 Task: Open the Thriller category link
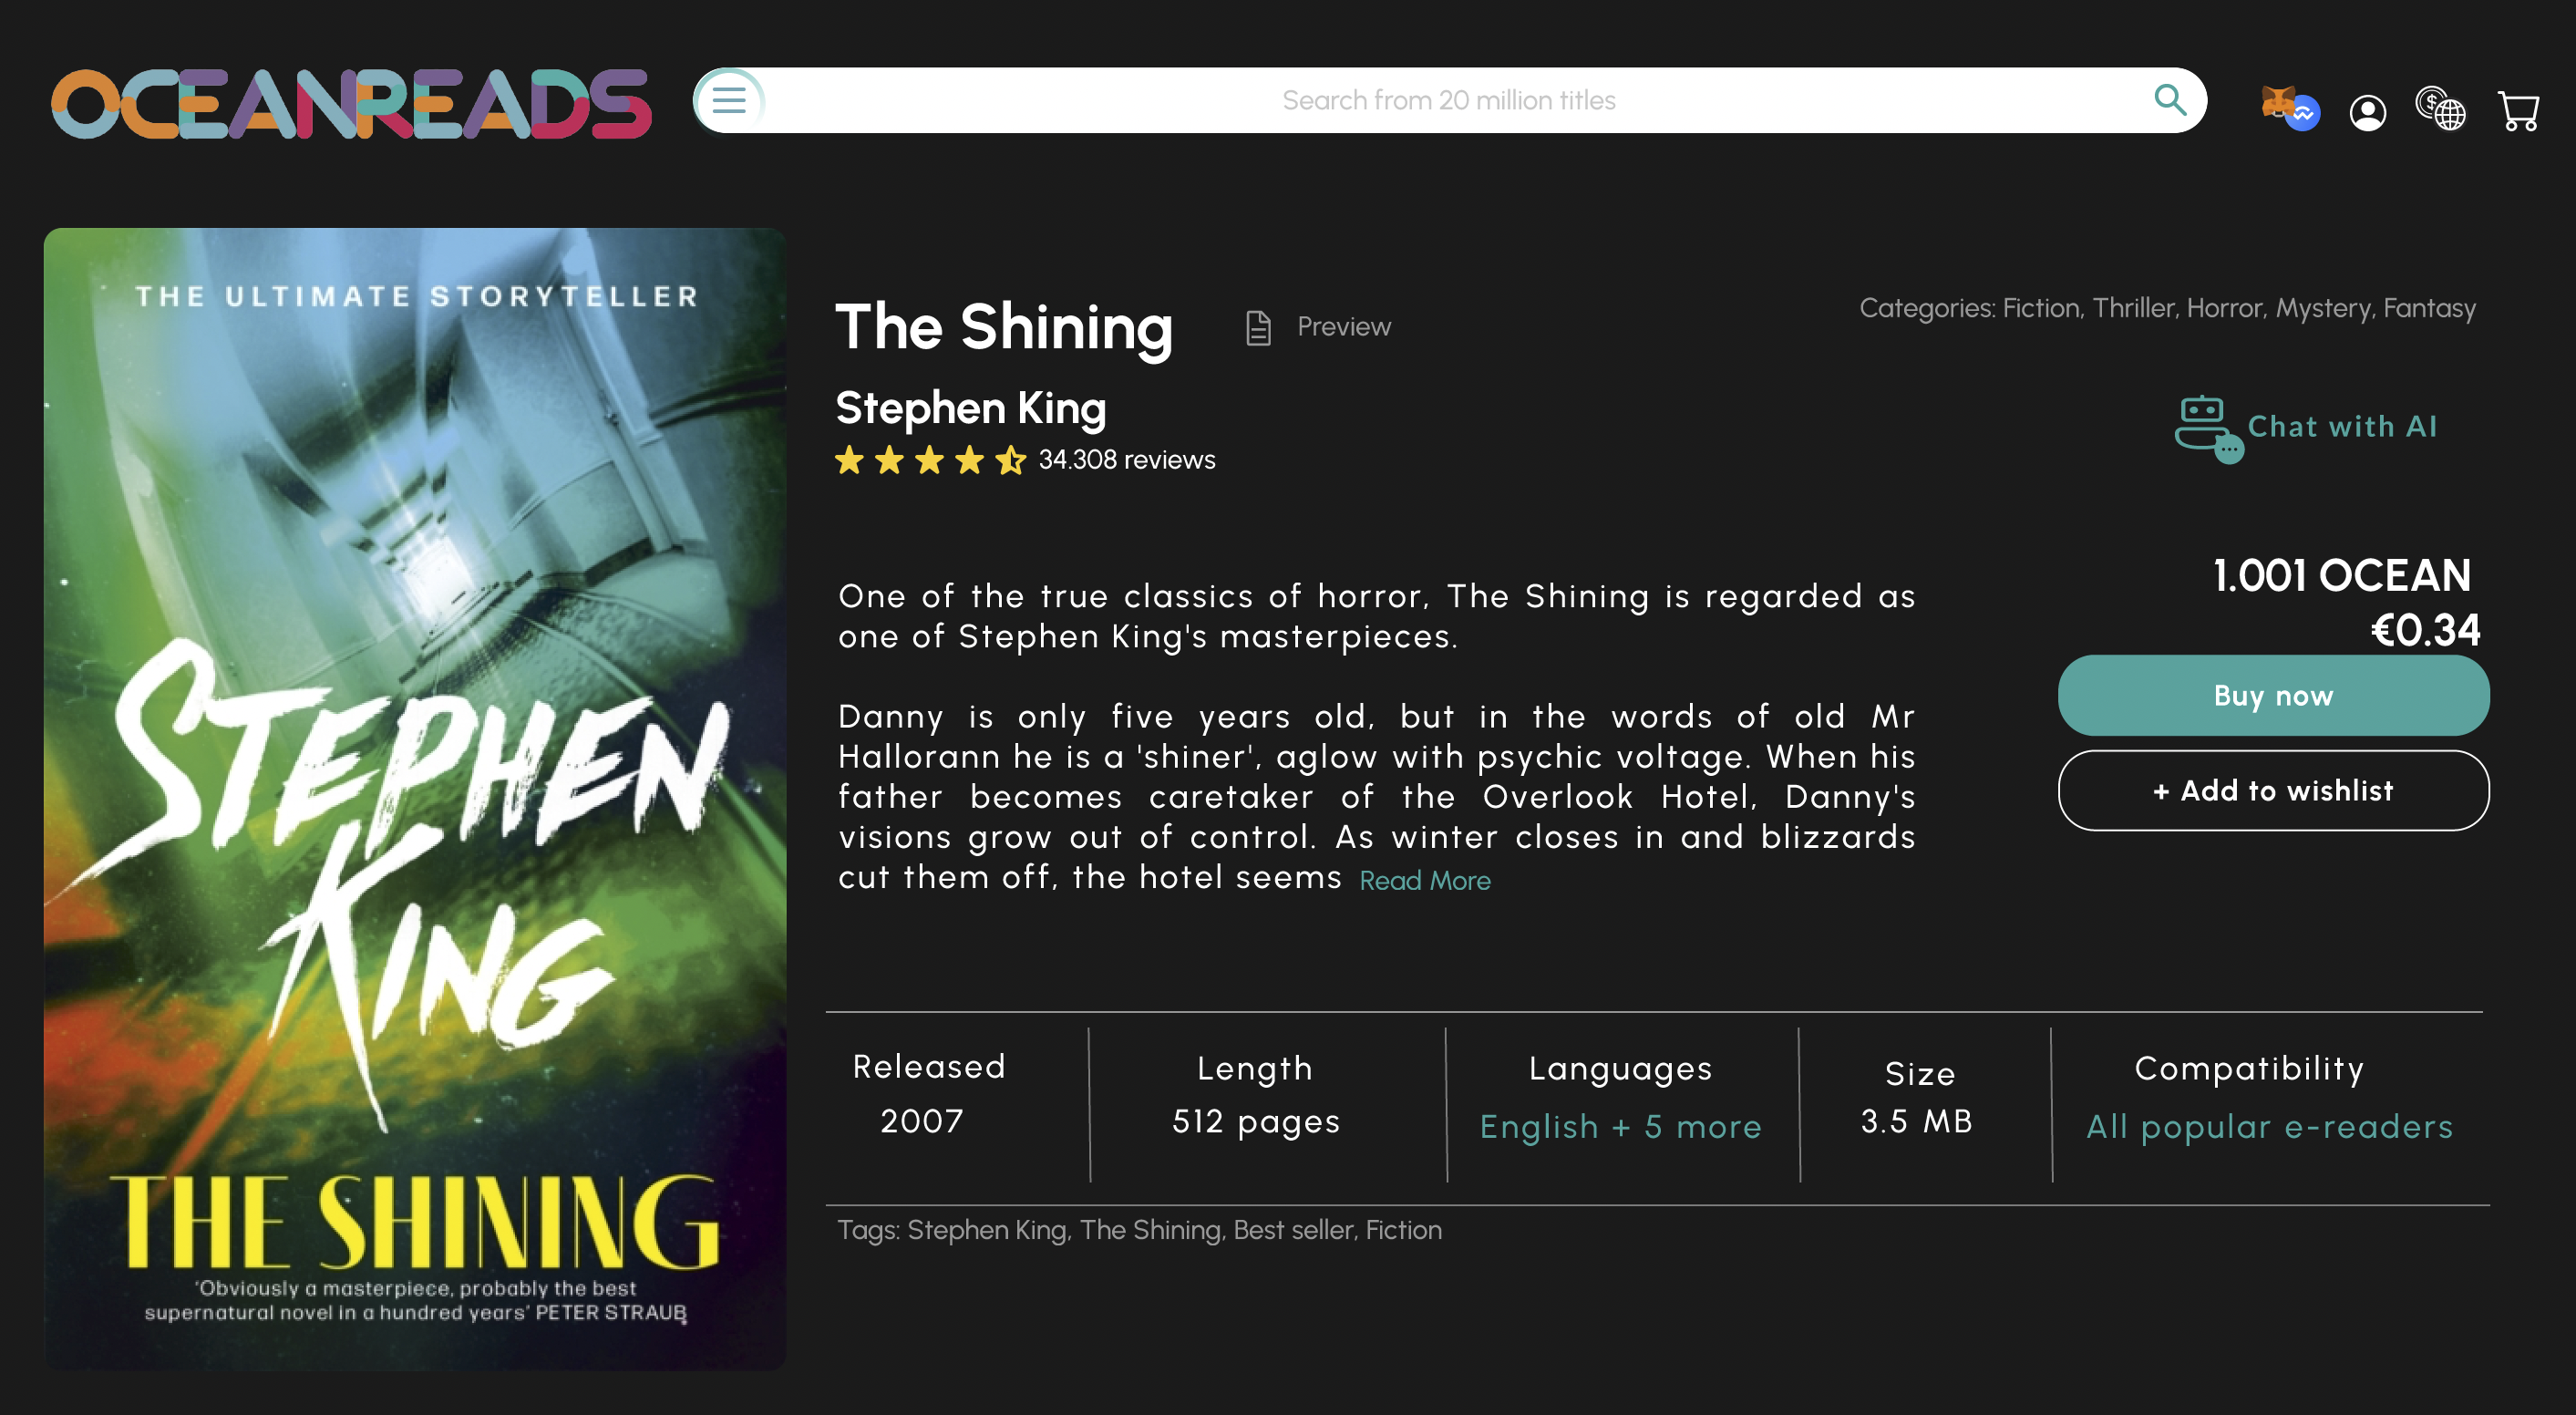(2133, 308)
